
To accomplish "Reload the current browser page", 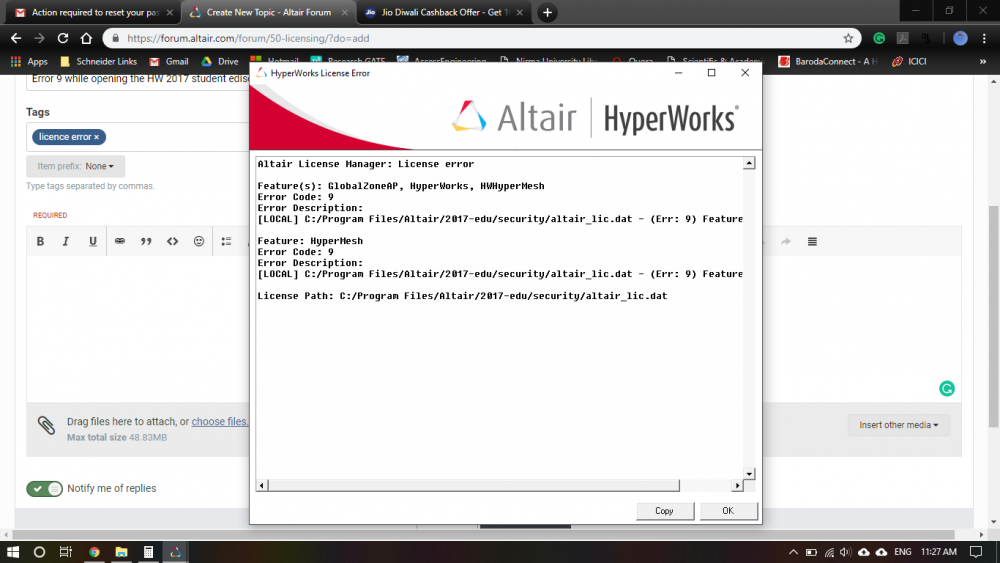I will click(x=62, y=38).
